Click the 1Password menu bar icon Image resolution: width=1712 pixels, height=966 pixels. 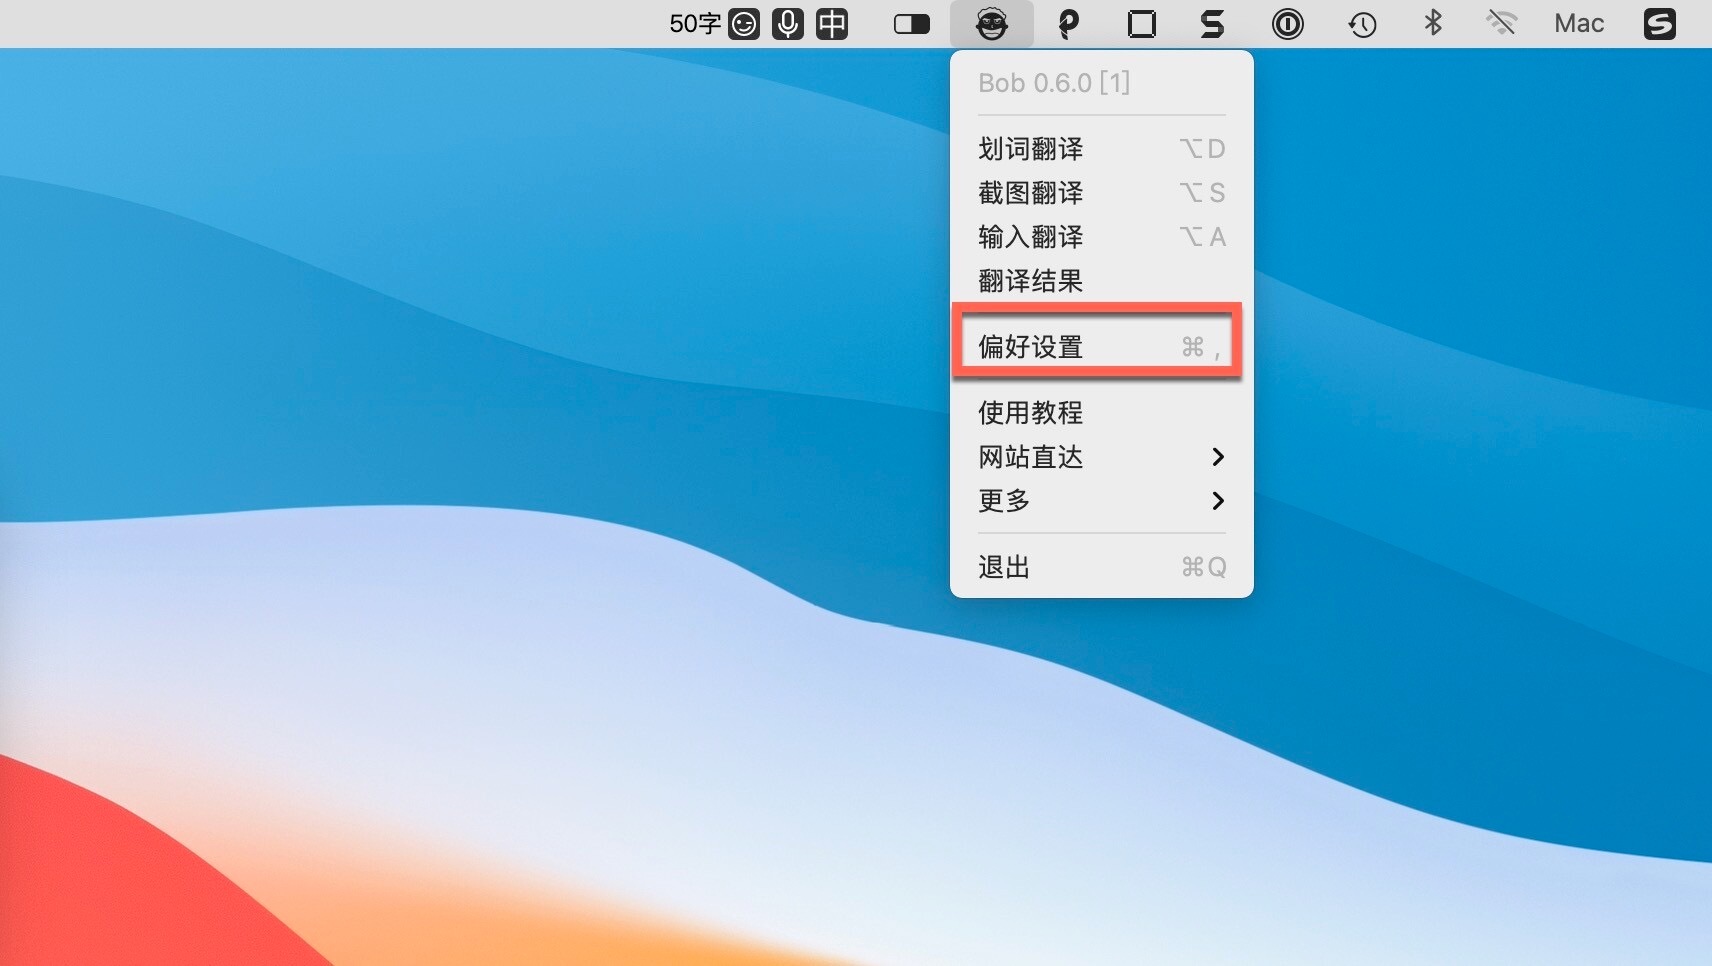[x=1287, y=24]
